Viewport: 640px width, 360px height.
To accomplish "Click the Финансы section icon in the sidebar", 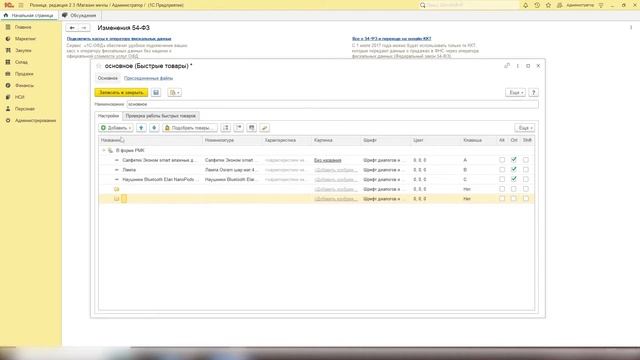I will 8,85.
